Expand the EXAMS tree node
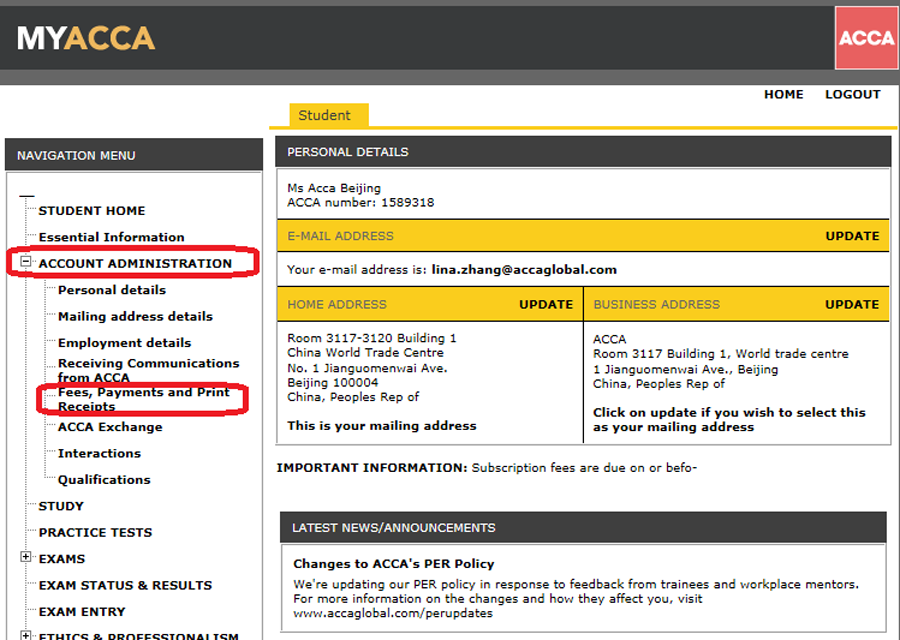900x640 pixels. click(25, 557)
